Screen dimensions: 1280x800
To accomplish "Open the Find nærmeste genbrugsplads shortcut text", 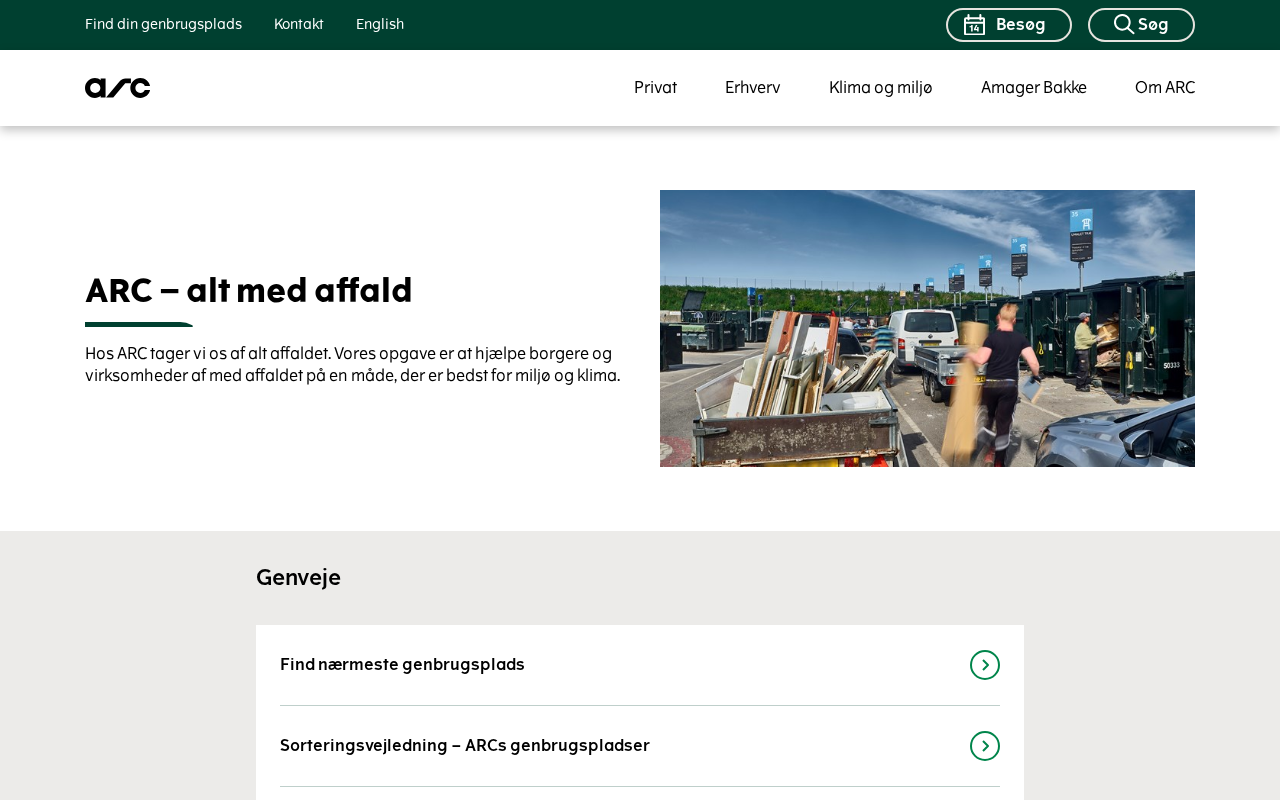I will click(x=402, y=665).
